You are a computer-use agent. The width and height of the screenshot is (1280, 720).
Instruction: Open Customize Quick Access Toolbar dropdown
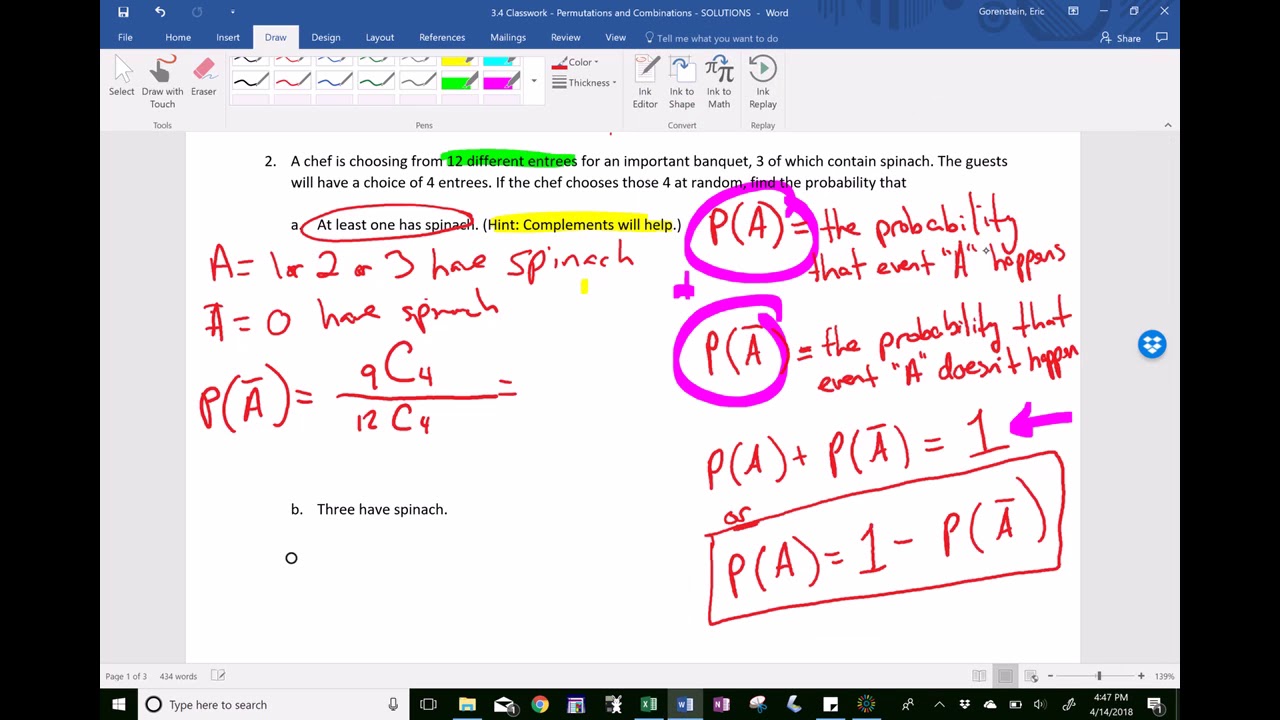pyautogui.click(x=232, y=12)
